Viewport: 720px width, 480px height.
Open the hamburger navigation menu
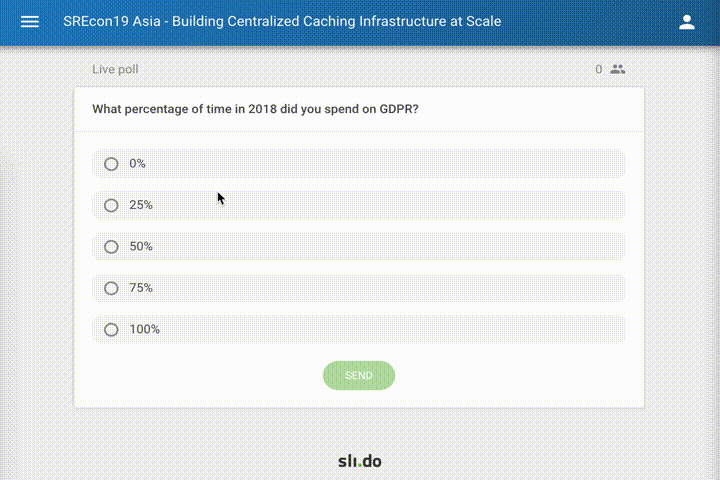[30, 21]
